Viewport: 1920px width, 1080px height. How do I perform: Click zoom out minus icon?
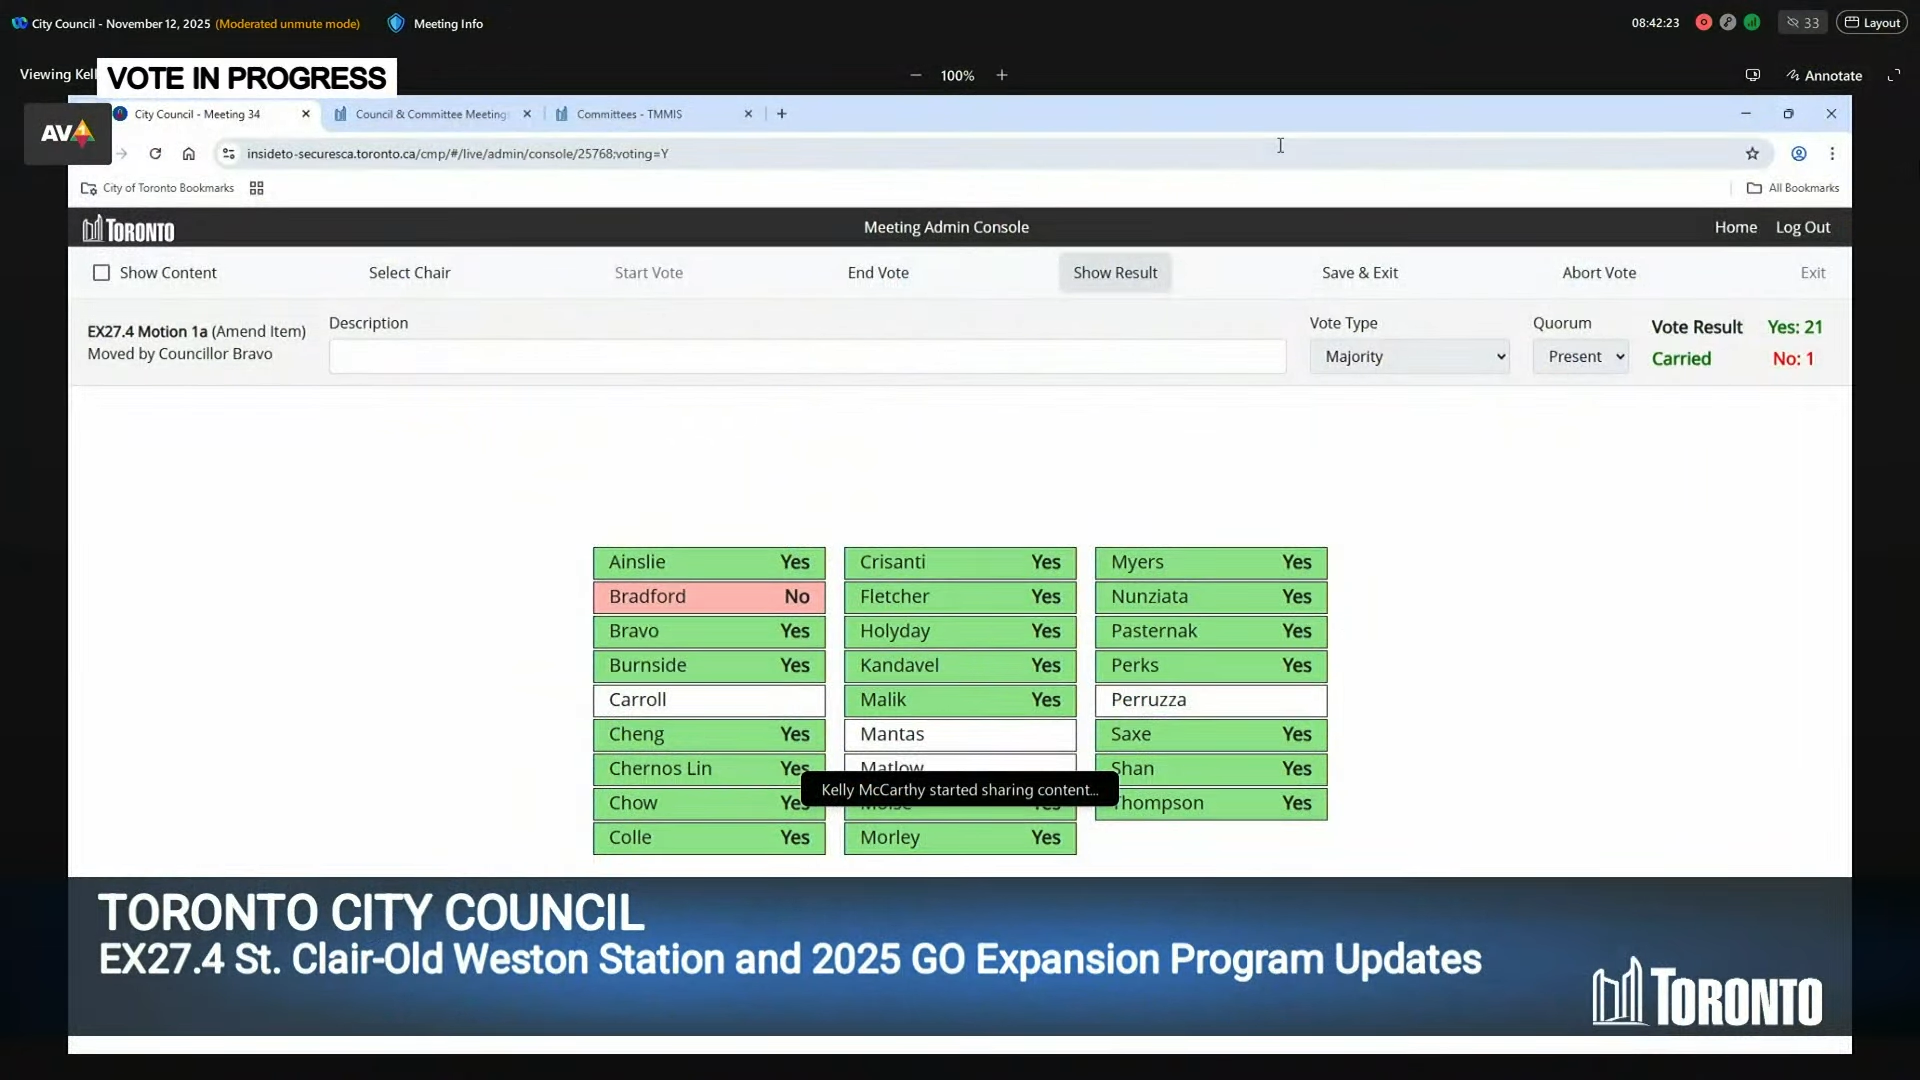915,75
